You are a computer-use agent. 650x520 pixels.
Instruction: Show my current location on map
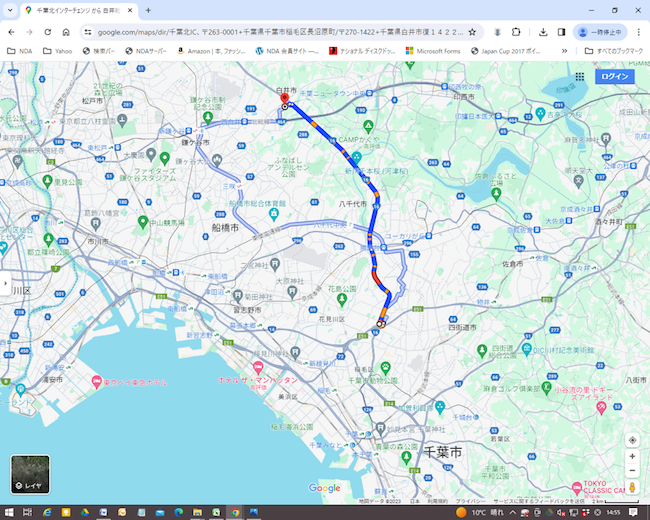632,440
